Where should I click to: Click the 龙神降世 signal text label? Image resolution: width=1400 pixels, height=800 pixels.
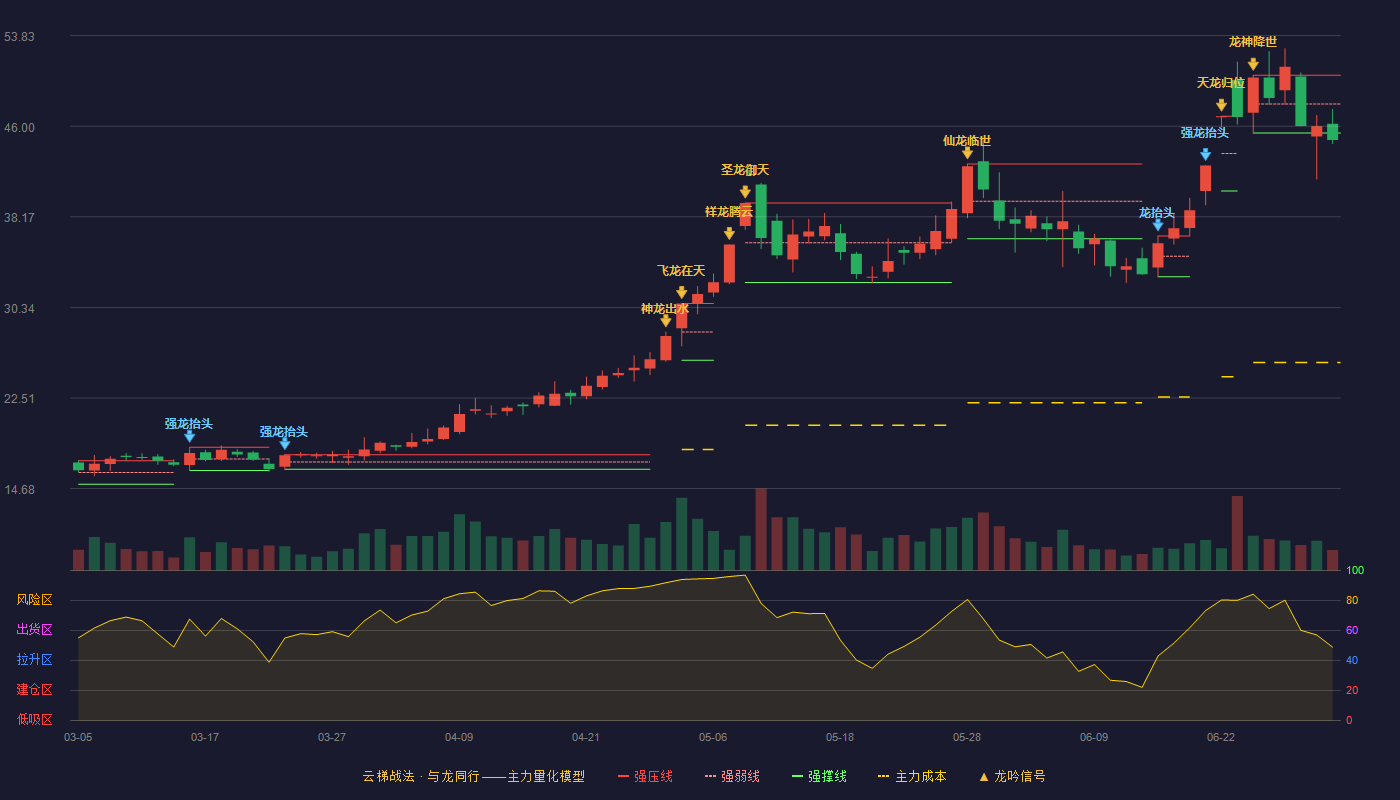1253,41
